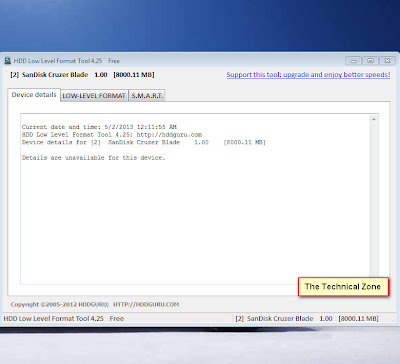Click the HDD Low Level Format Tool title icon
The image size is (400, 364).
(x=8, y=61)
